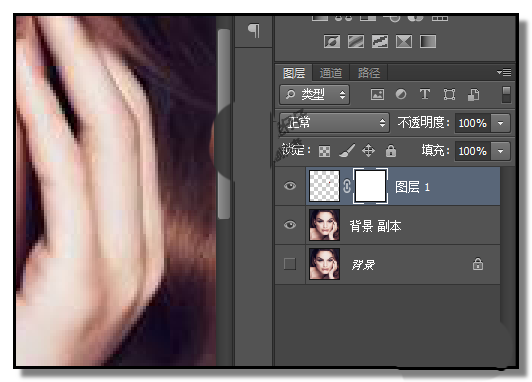Image resolution: width=532 pixels, height=382 pixels.
Task: Lock all layer attributes
Action: [391, 151]
